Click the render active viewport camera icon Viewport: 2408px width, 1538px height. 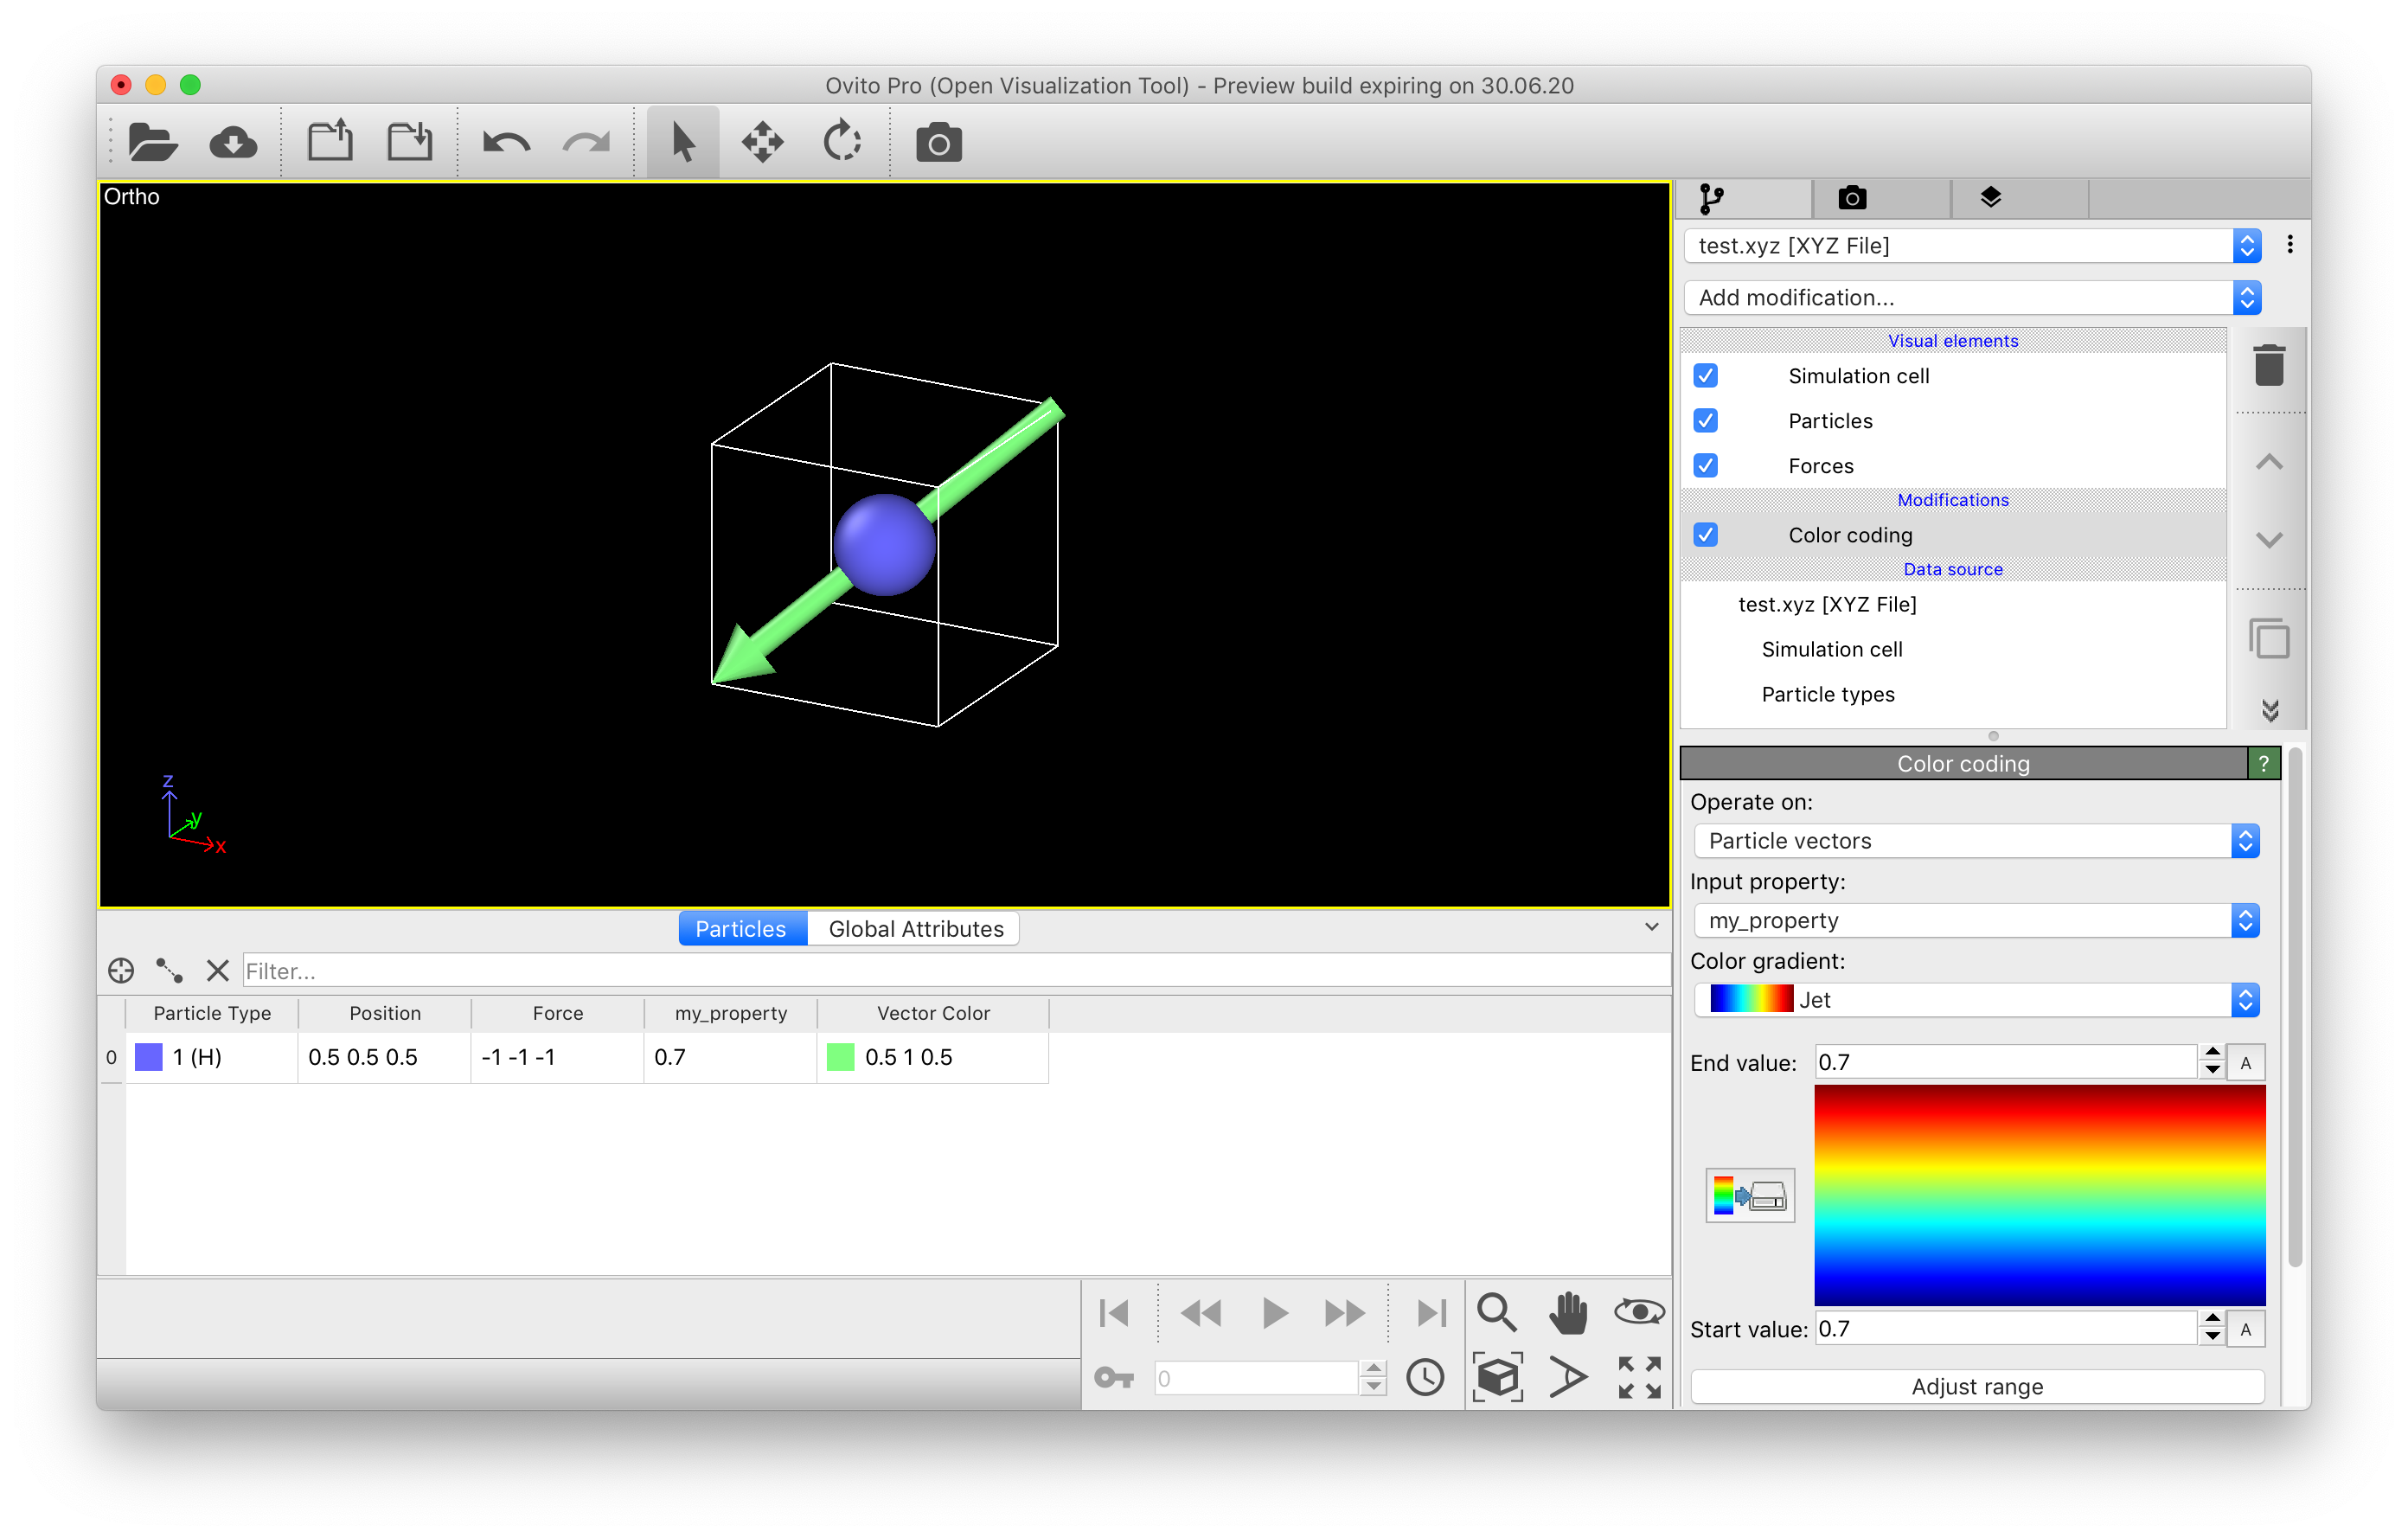point(938,143)
